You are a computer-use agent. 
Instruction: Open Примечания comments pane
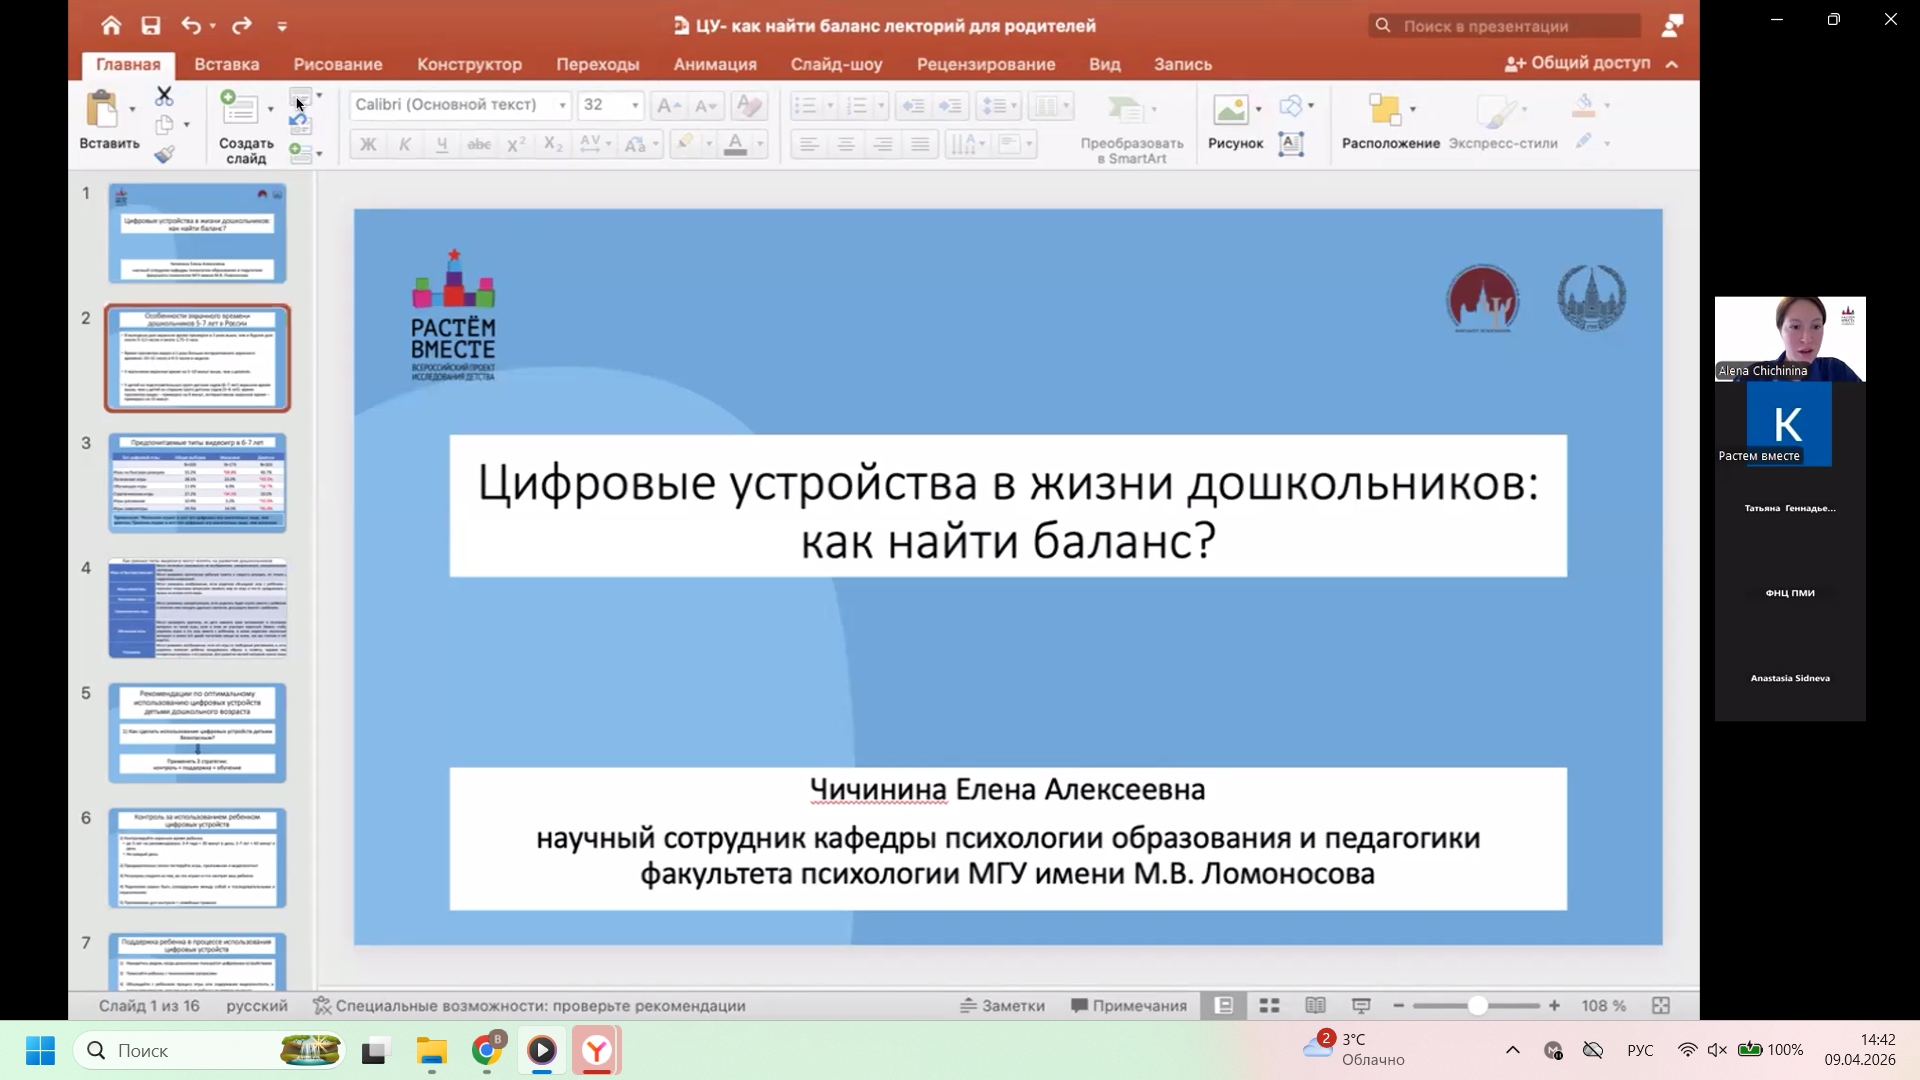1129,1006
